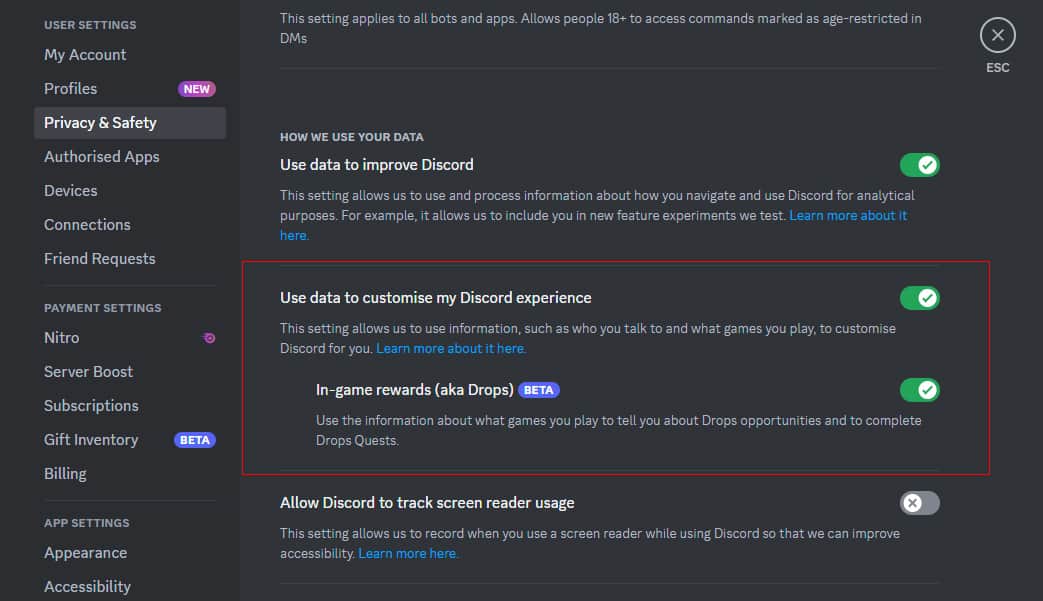1043x601 pixels.
Task: Go to Subscriptions page
Action: pos(91,406)
